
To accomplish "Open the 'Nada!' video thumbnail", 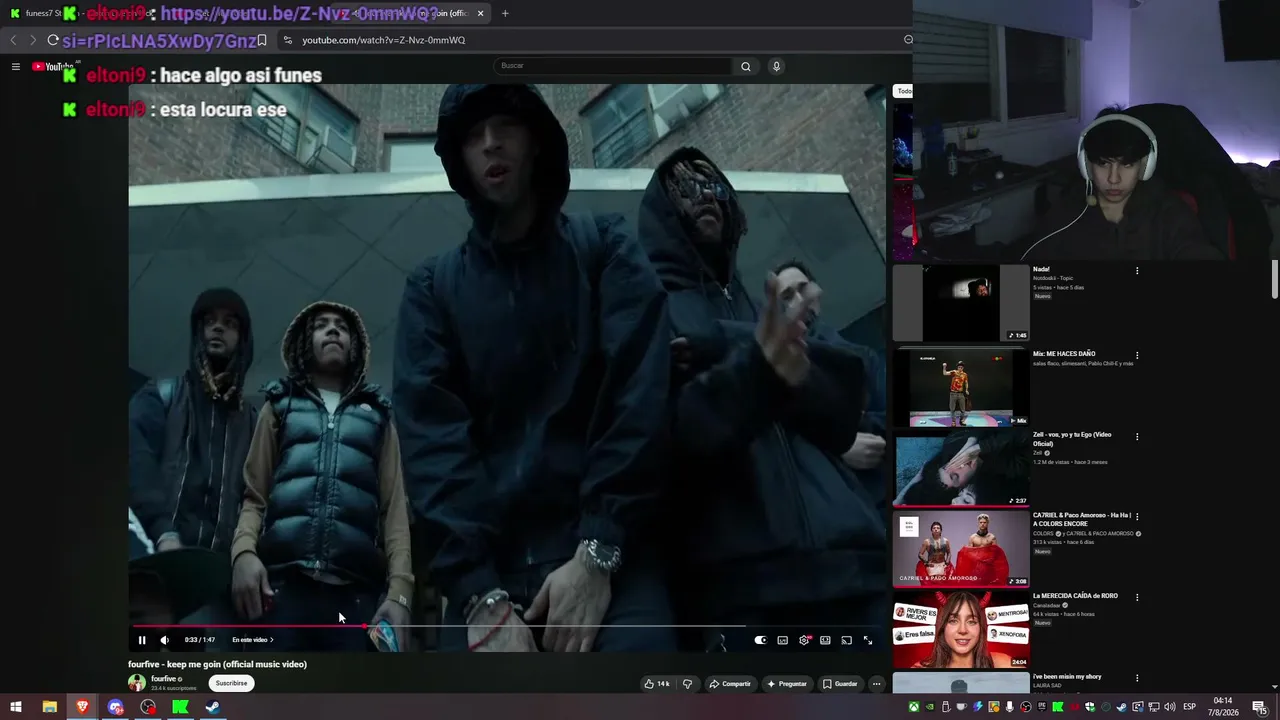I will (960, 303).
